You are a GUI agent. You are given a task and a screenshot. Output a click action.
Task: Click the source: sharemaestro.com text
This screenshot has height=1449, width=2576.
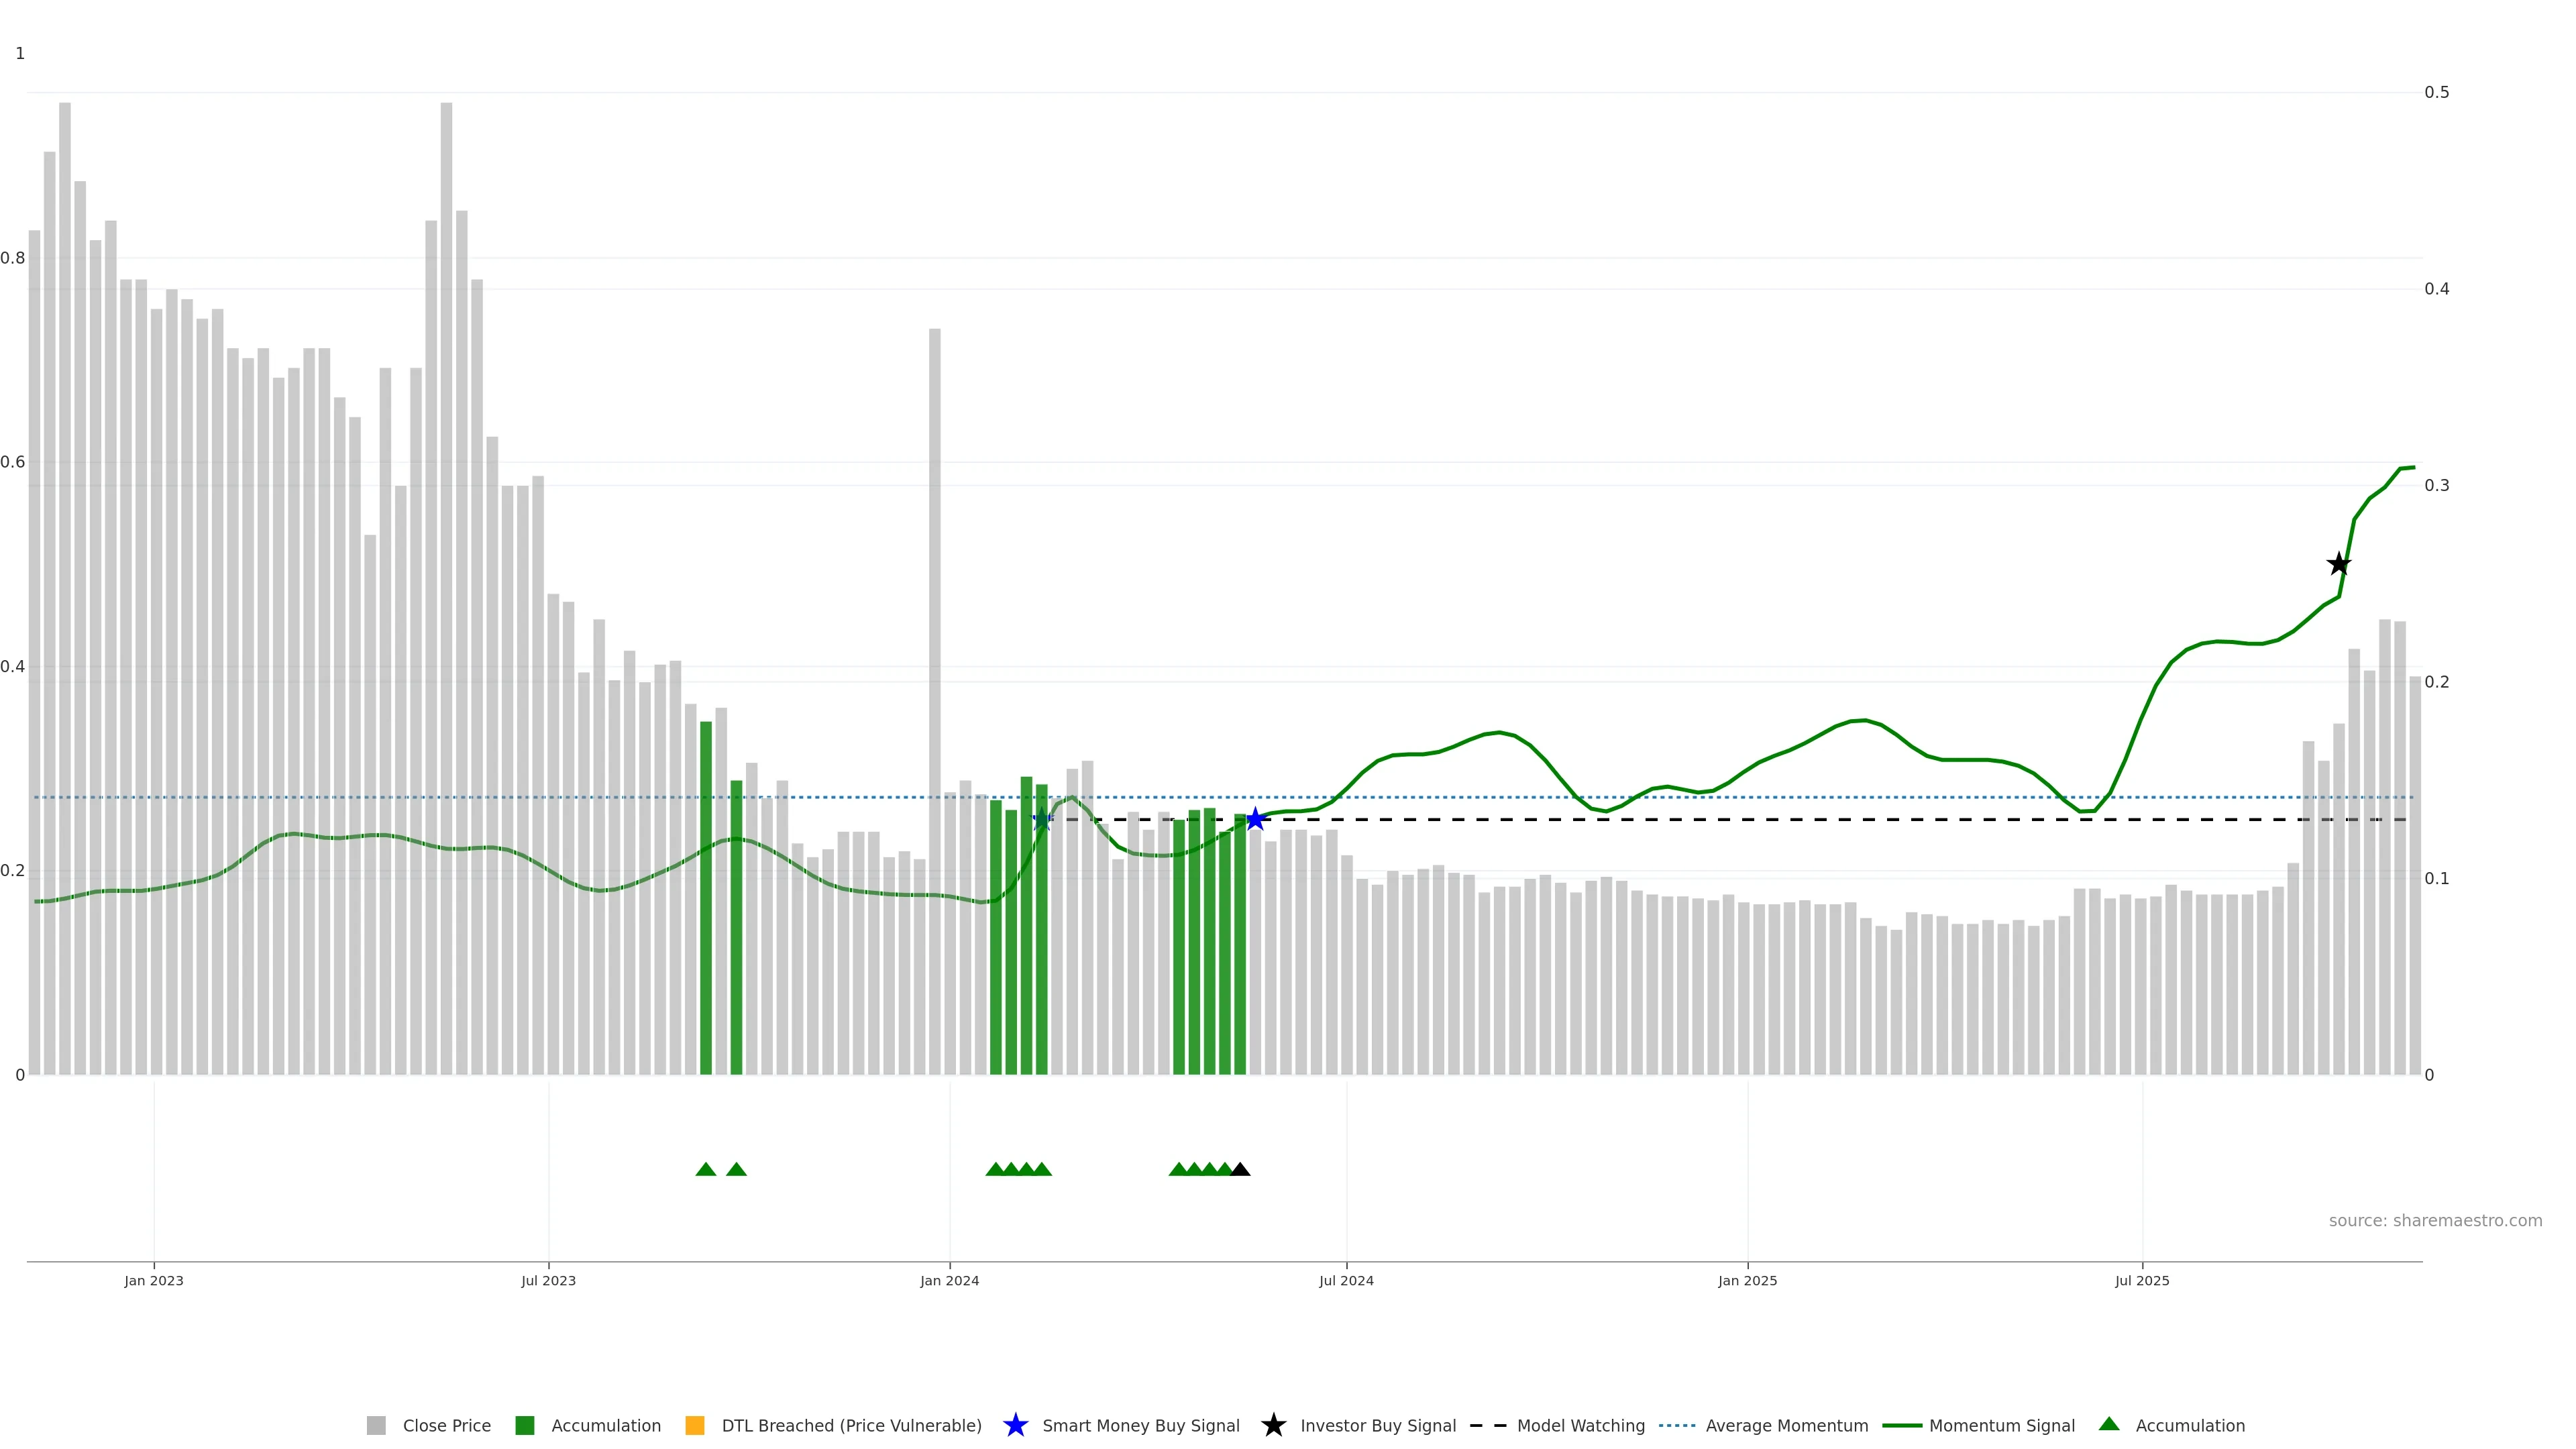tap(2435, 1220)
